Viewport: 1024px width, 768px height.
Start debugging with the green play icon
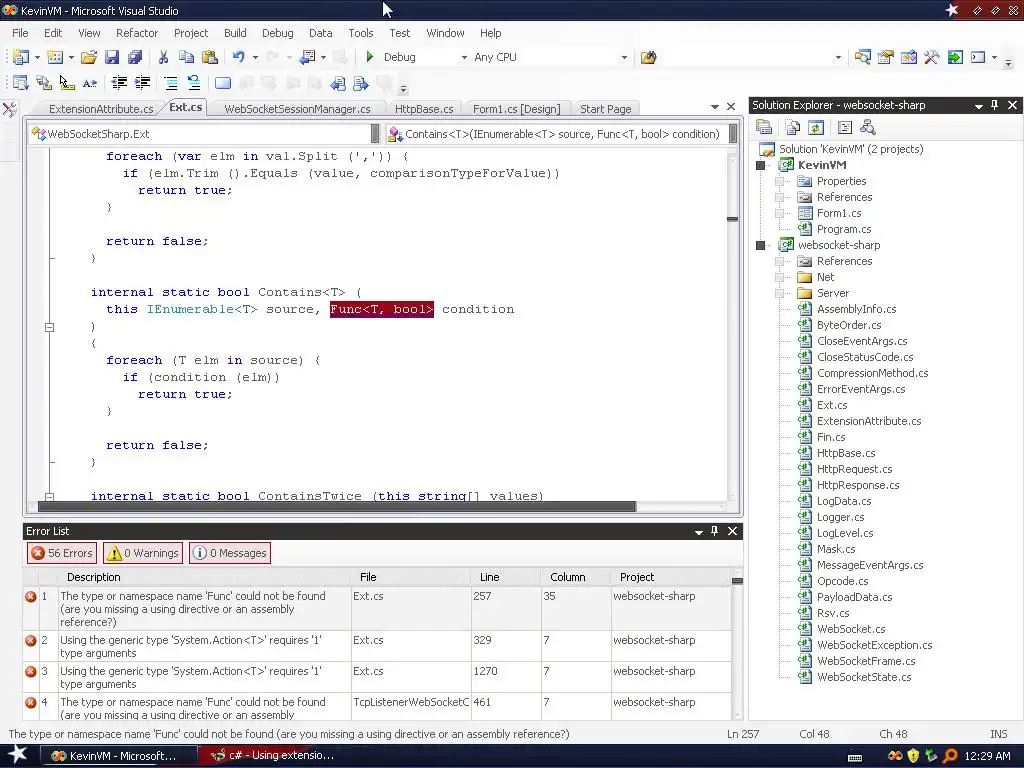[x=370, y=57]
